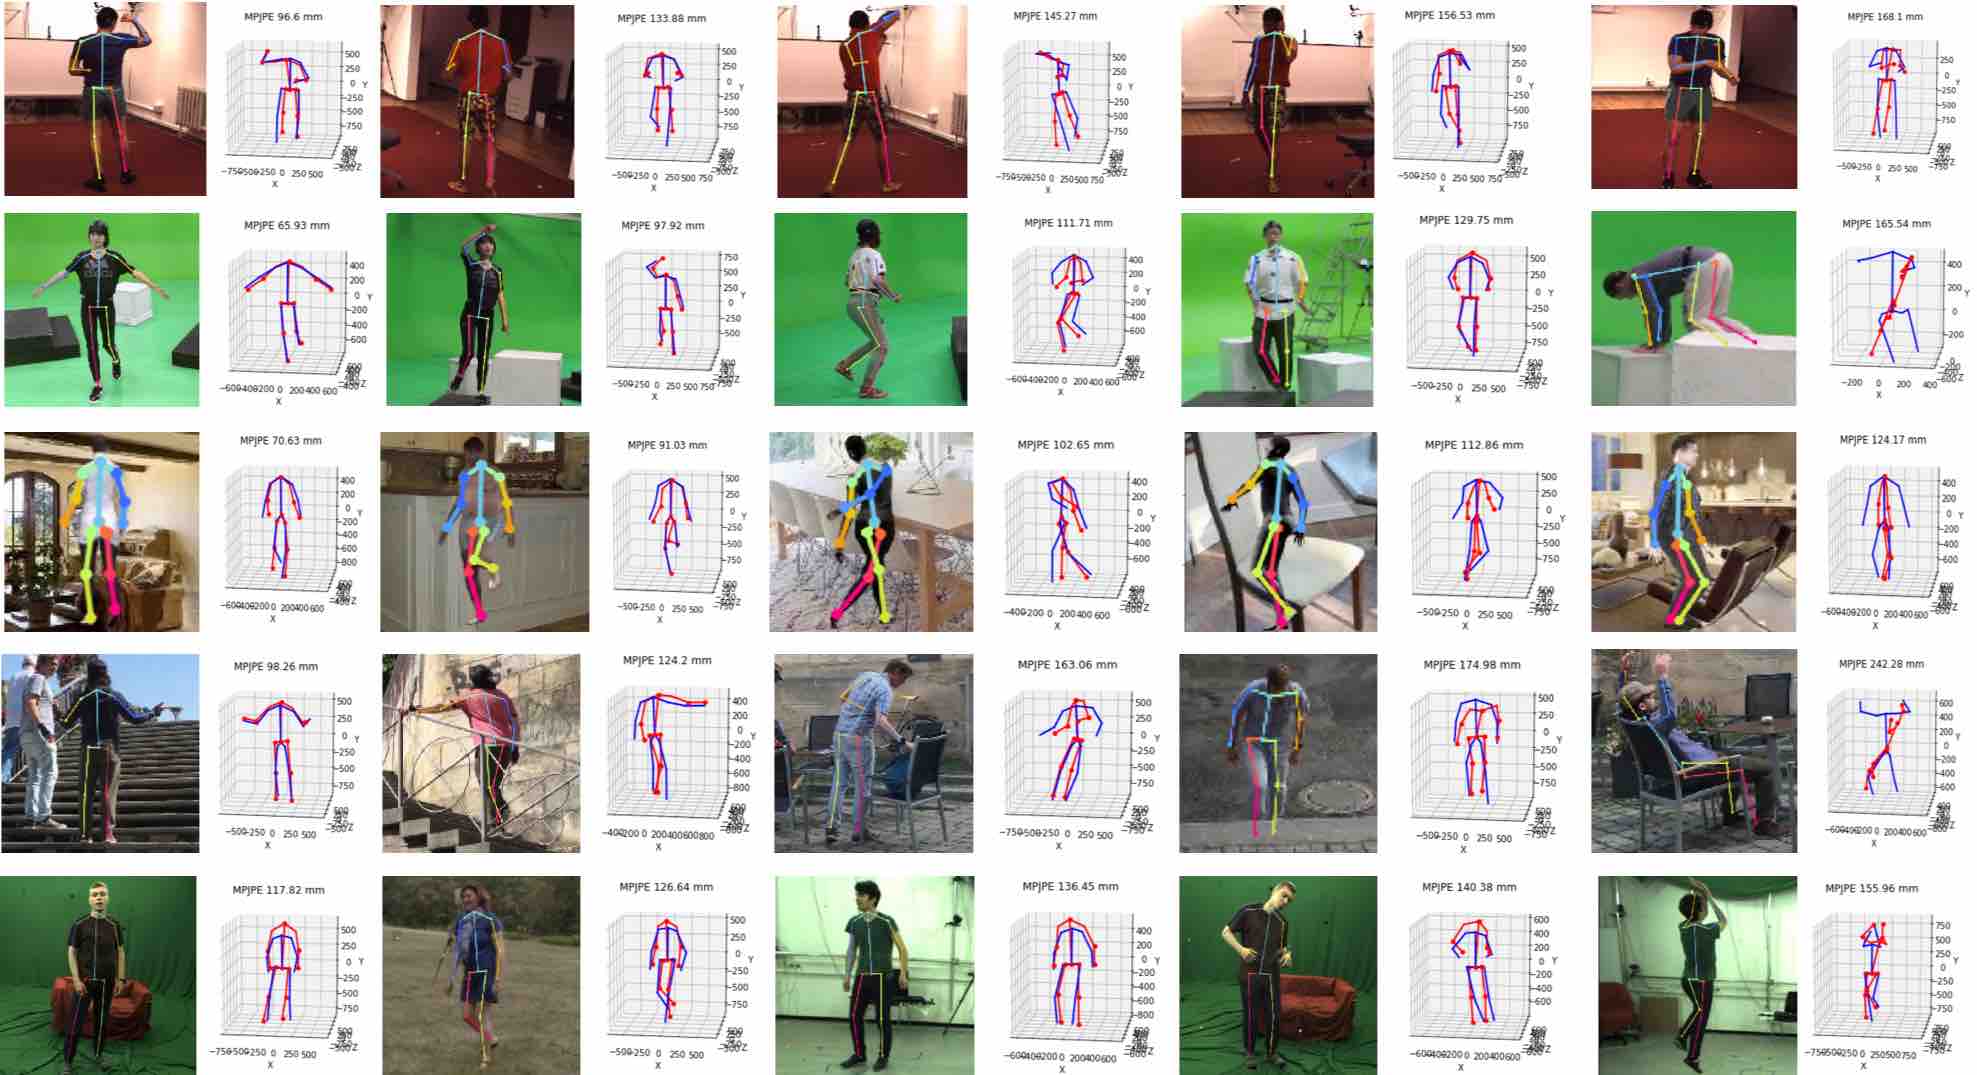Viewport: 1977px width, 1075px height.
Task: Click the MPJPE 124.17 mm label
Action: [1882, 440]
